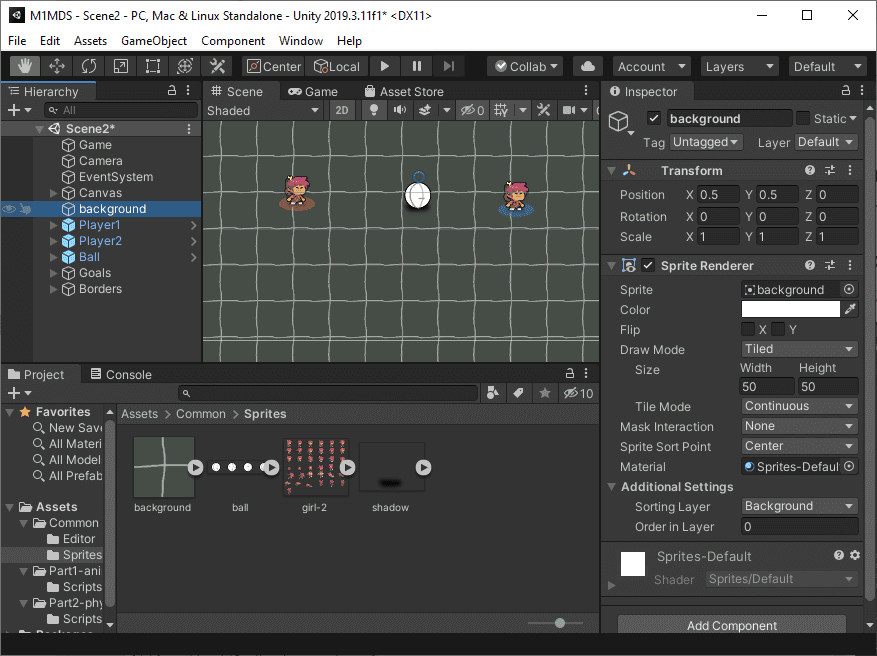877x656 pixels.
Task: Open the GameObject menu
Action: pyautogui.click(x=154, y=41)
